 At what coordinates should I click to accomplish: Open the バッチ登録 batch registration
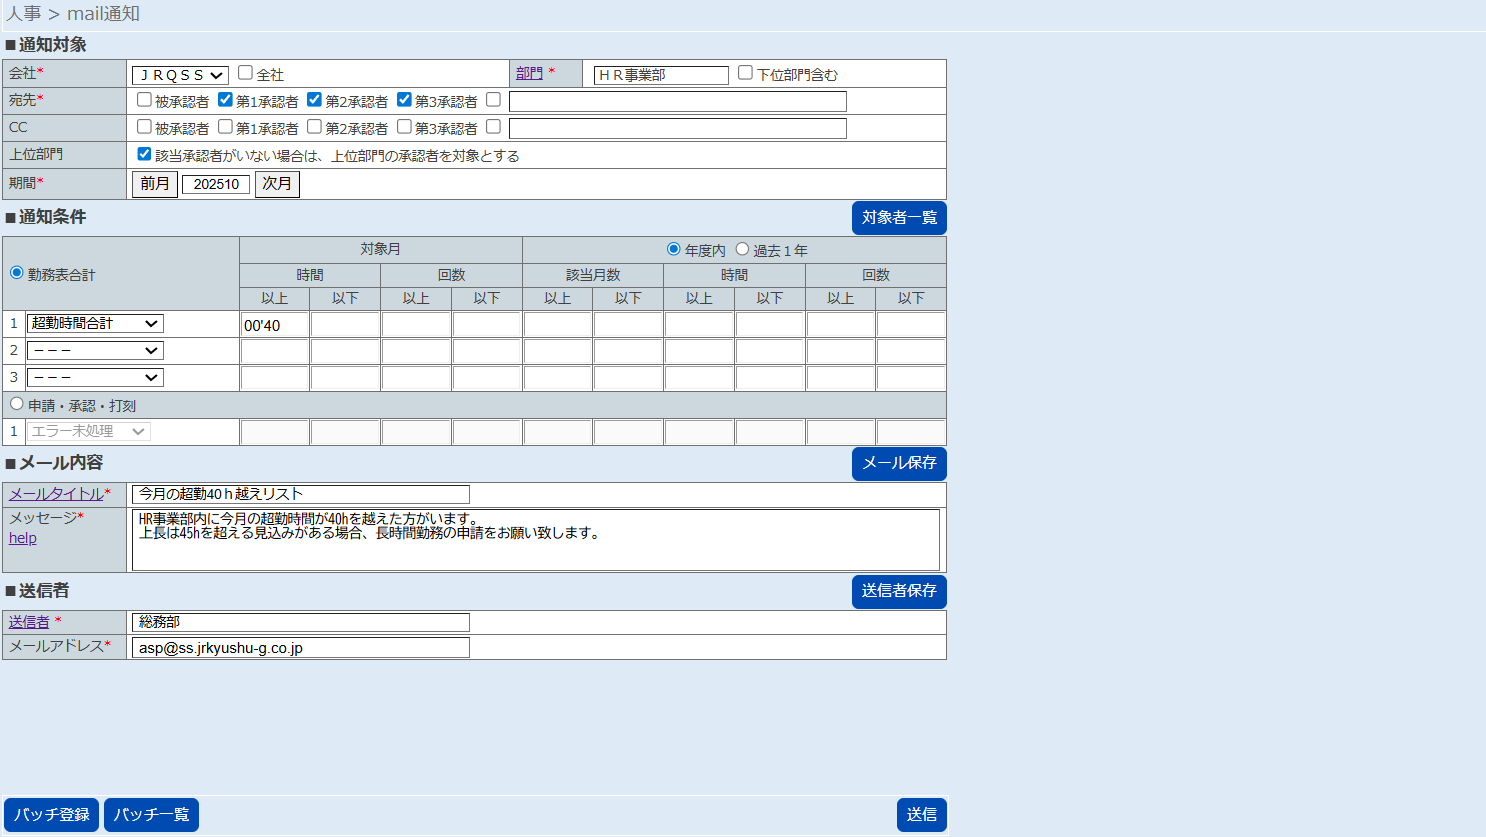(x=51, y=815)
